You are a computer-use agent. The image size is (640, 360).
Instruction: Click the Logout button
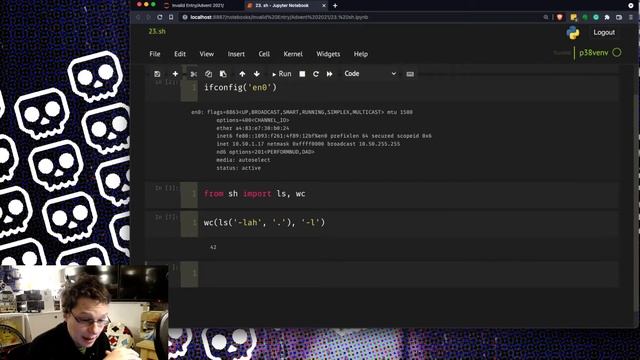(x=604, y=32)
